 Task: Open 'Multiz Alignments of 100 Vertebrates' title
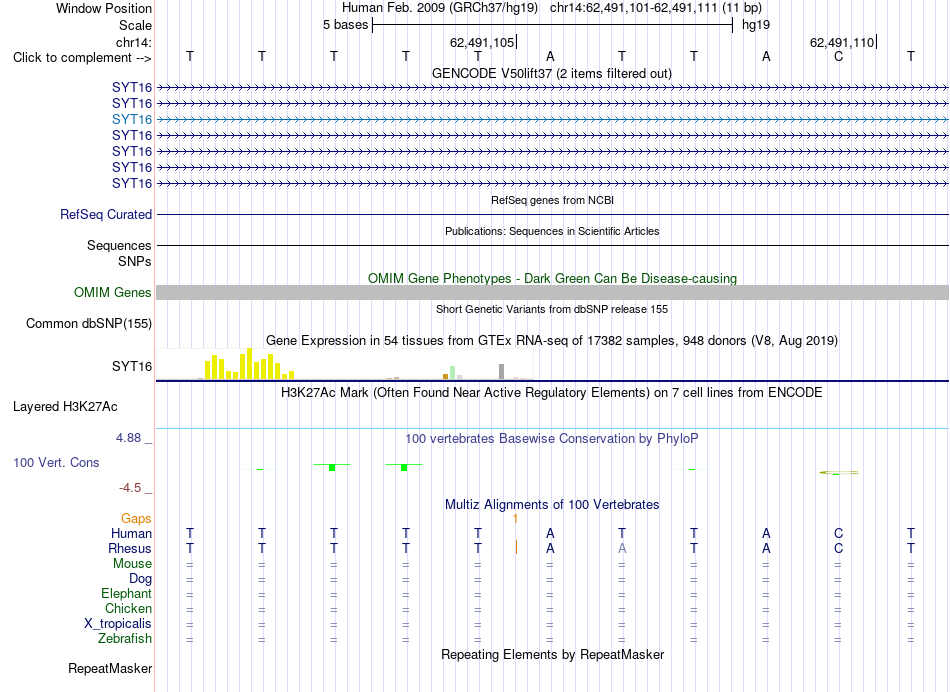coord(552,505)
